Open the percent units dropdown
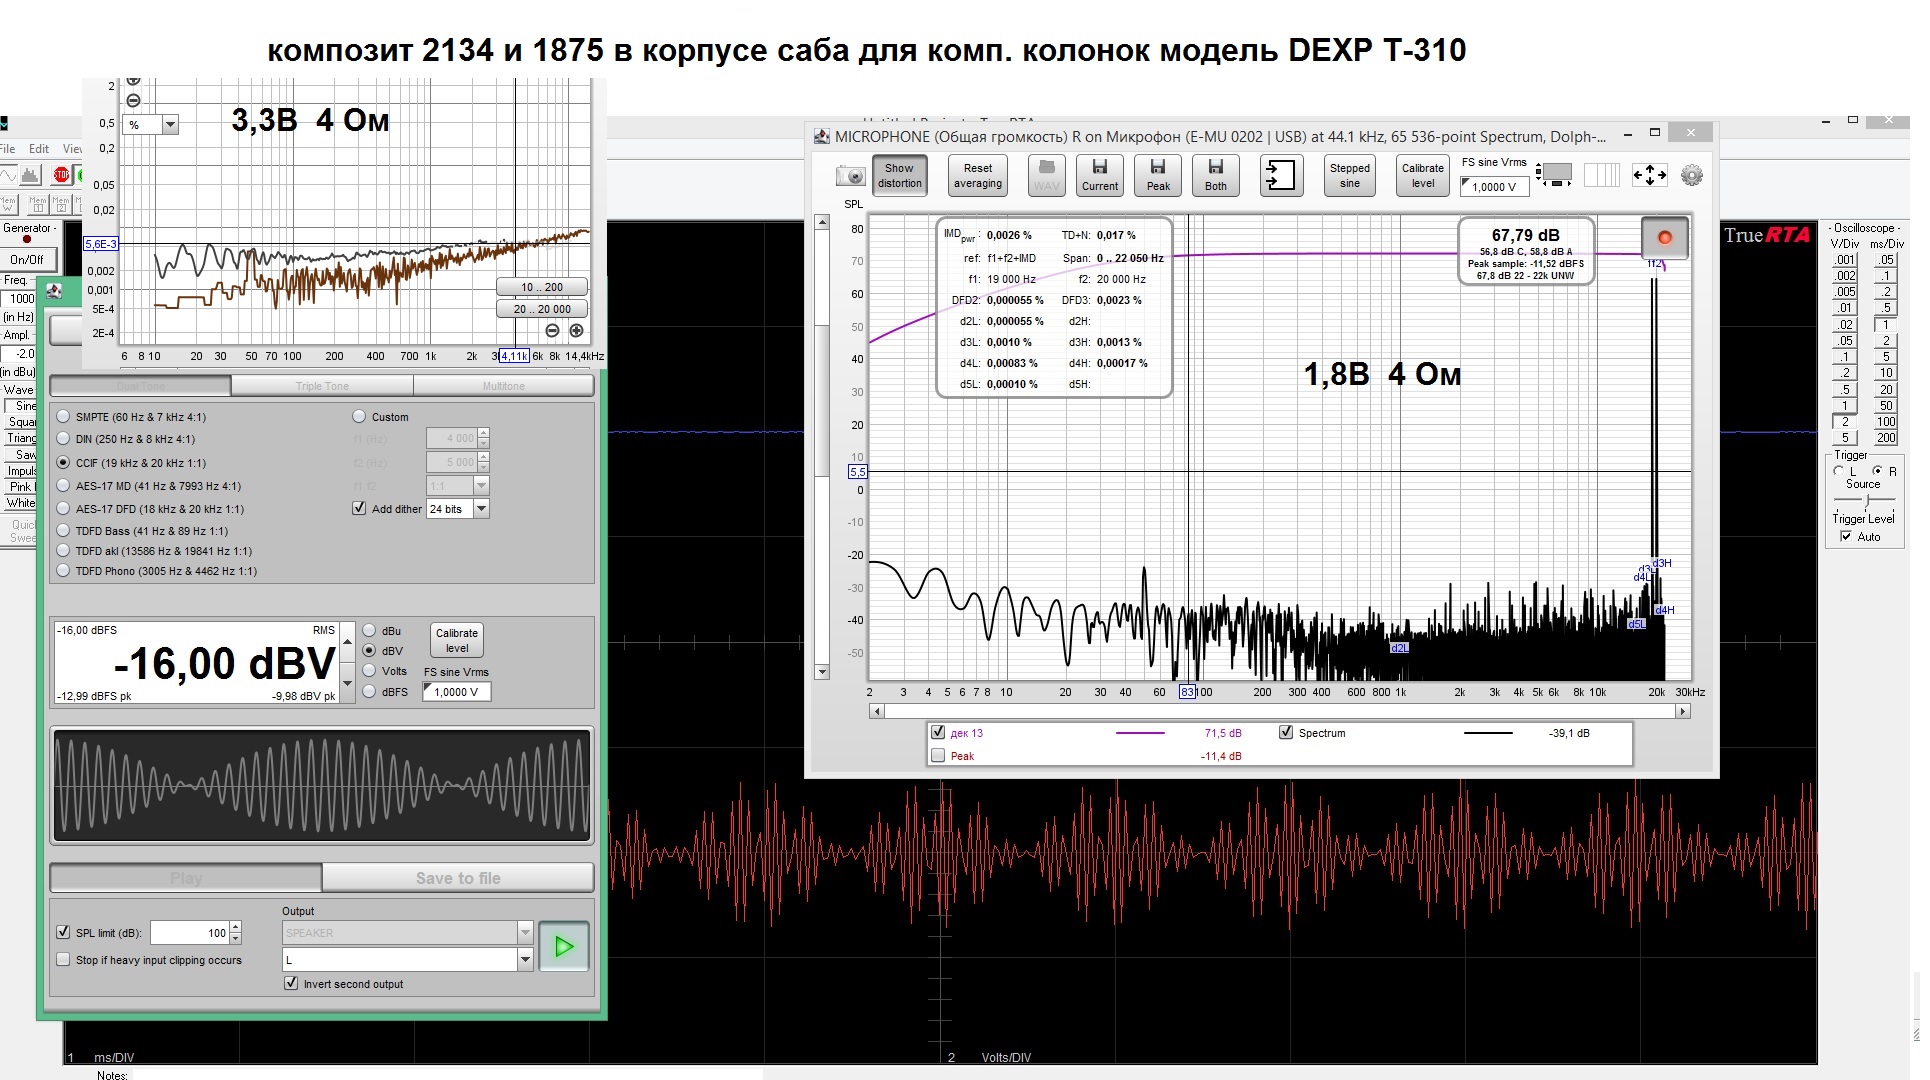This screenshot has width=1930, height=1080. click(170, 125)
